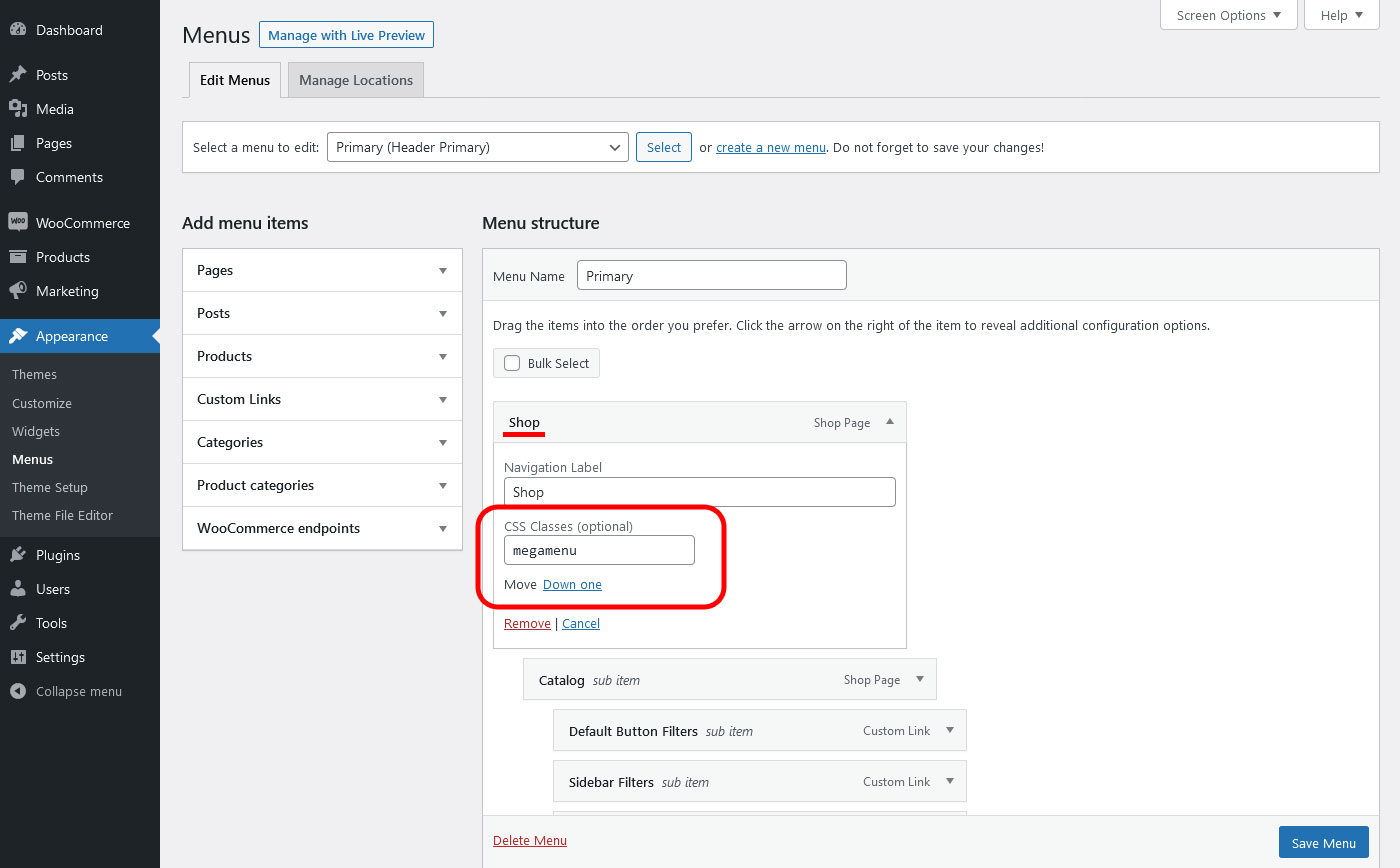Expand the Product categories panel
Image resolution: width=1400 pixels, height=868 pixels.
coord(443,485)
